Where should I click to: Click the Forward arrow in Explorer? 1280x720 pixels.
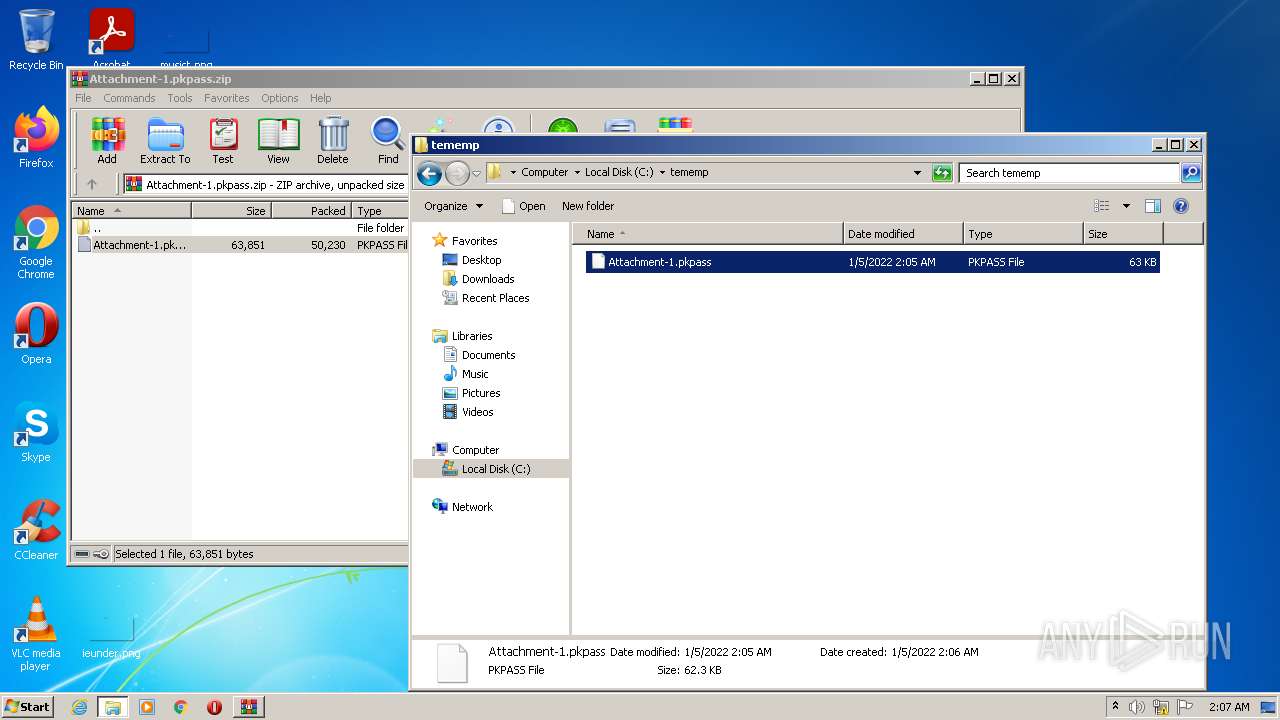pyautogui.click(x=457, y=173)
